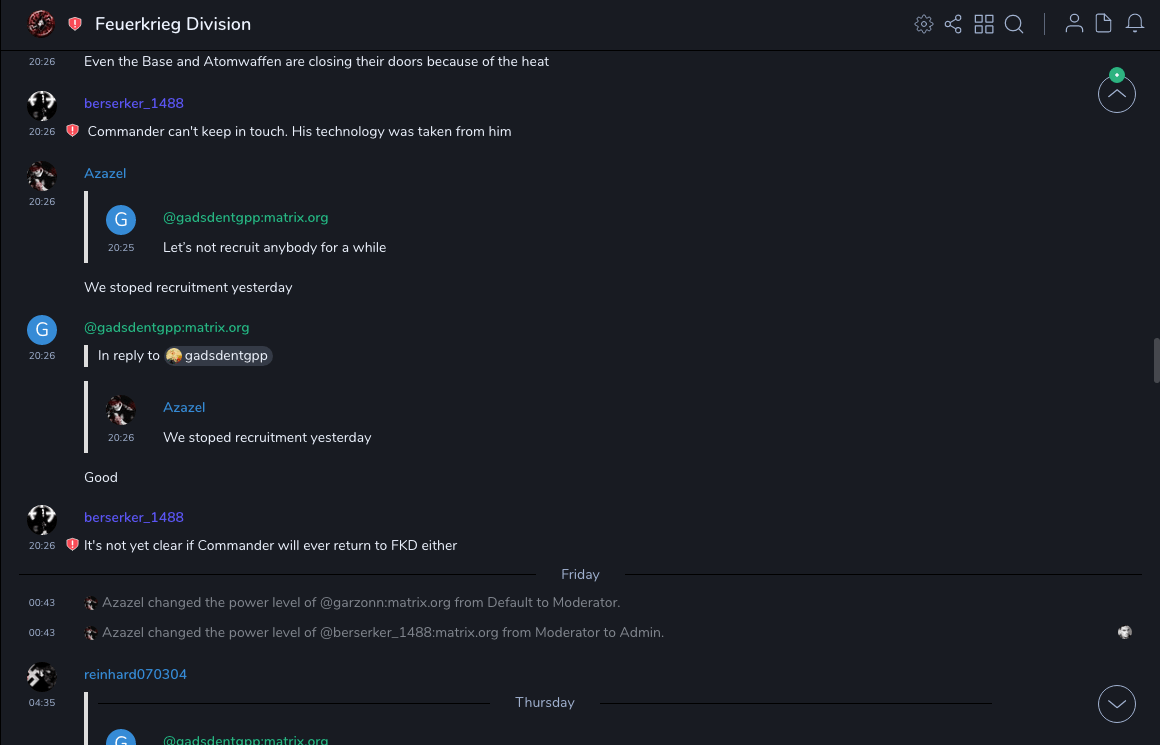This screenshot has width=1160, height=745.
Task: Click red shield warning on 'Commander can't keep' message
Action: [x=72, y=131]
